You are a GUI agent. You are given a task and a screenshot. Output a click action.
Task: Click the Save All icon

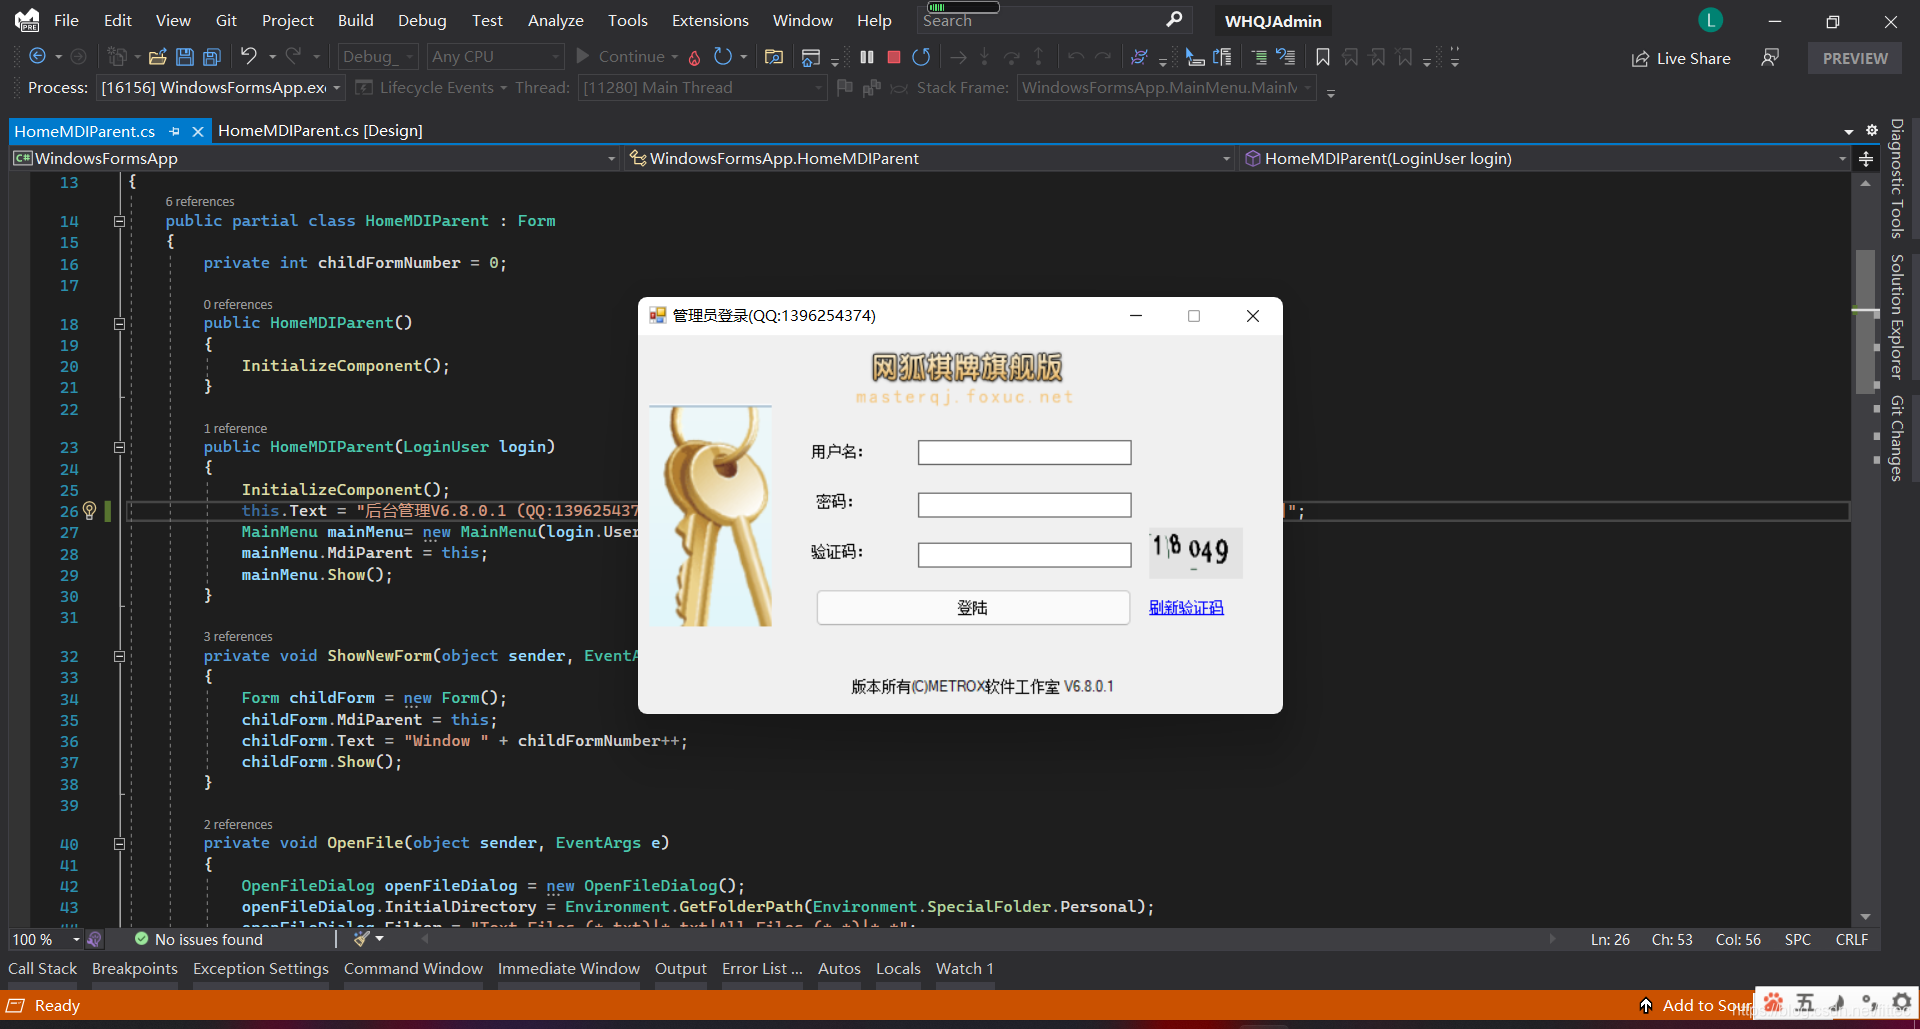point(212,57)
